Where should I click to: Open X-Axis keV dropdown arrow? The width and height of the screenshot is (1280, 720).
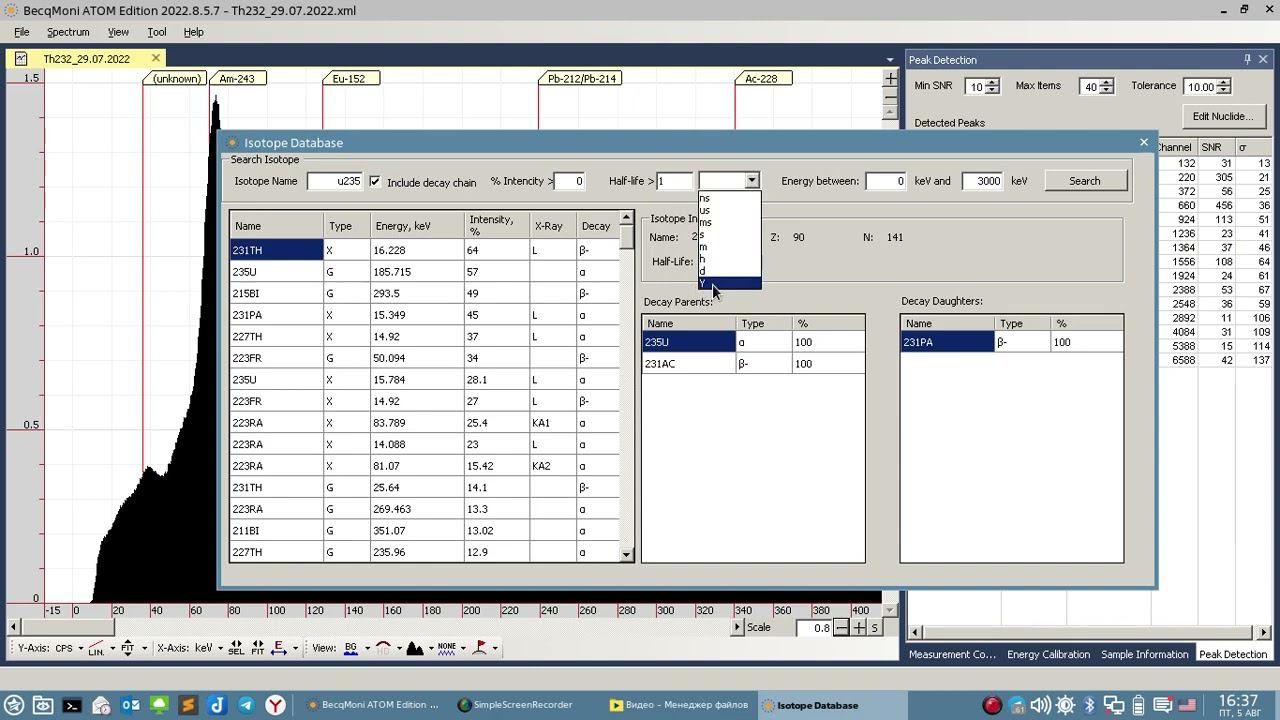coord(220,648)
